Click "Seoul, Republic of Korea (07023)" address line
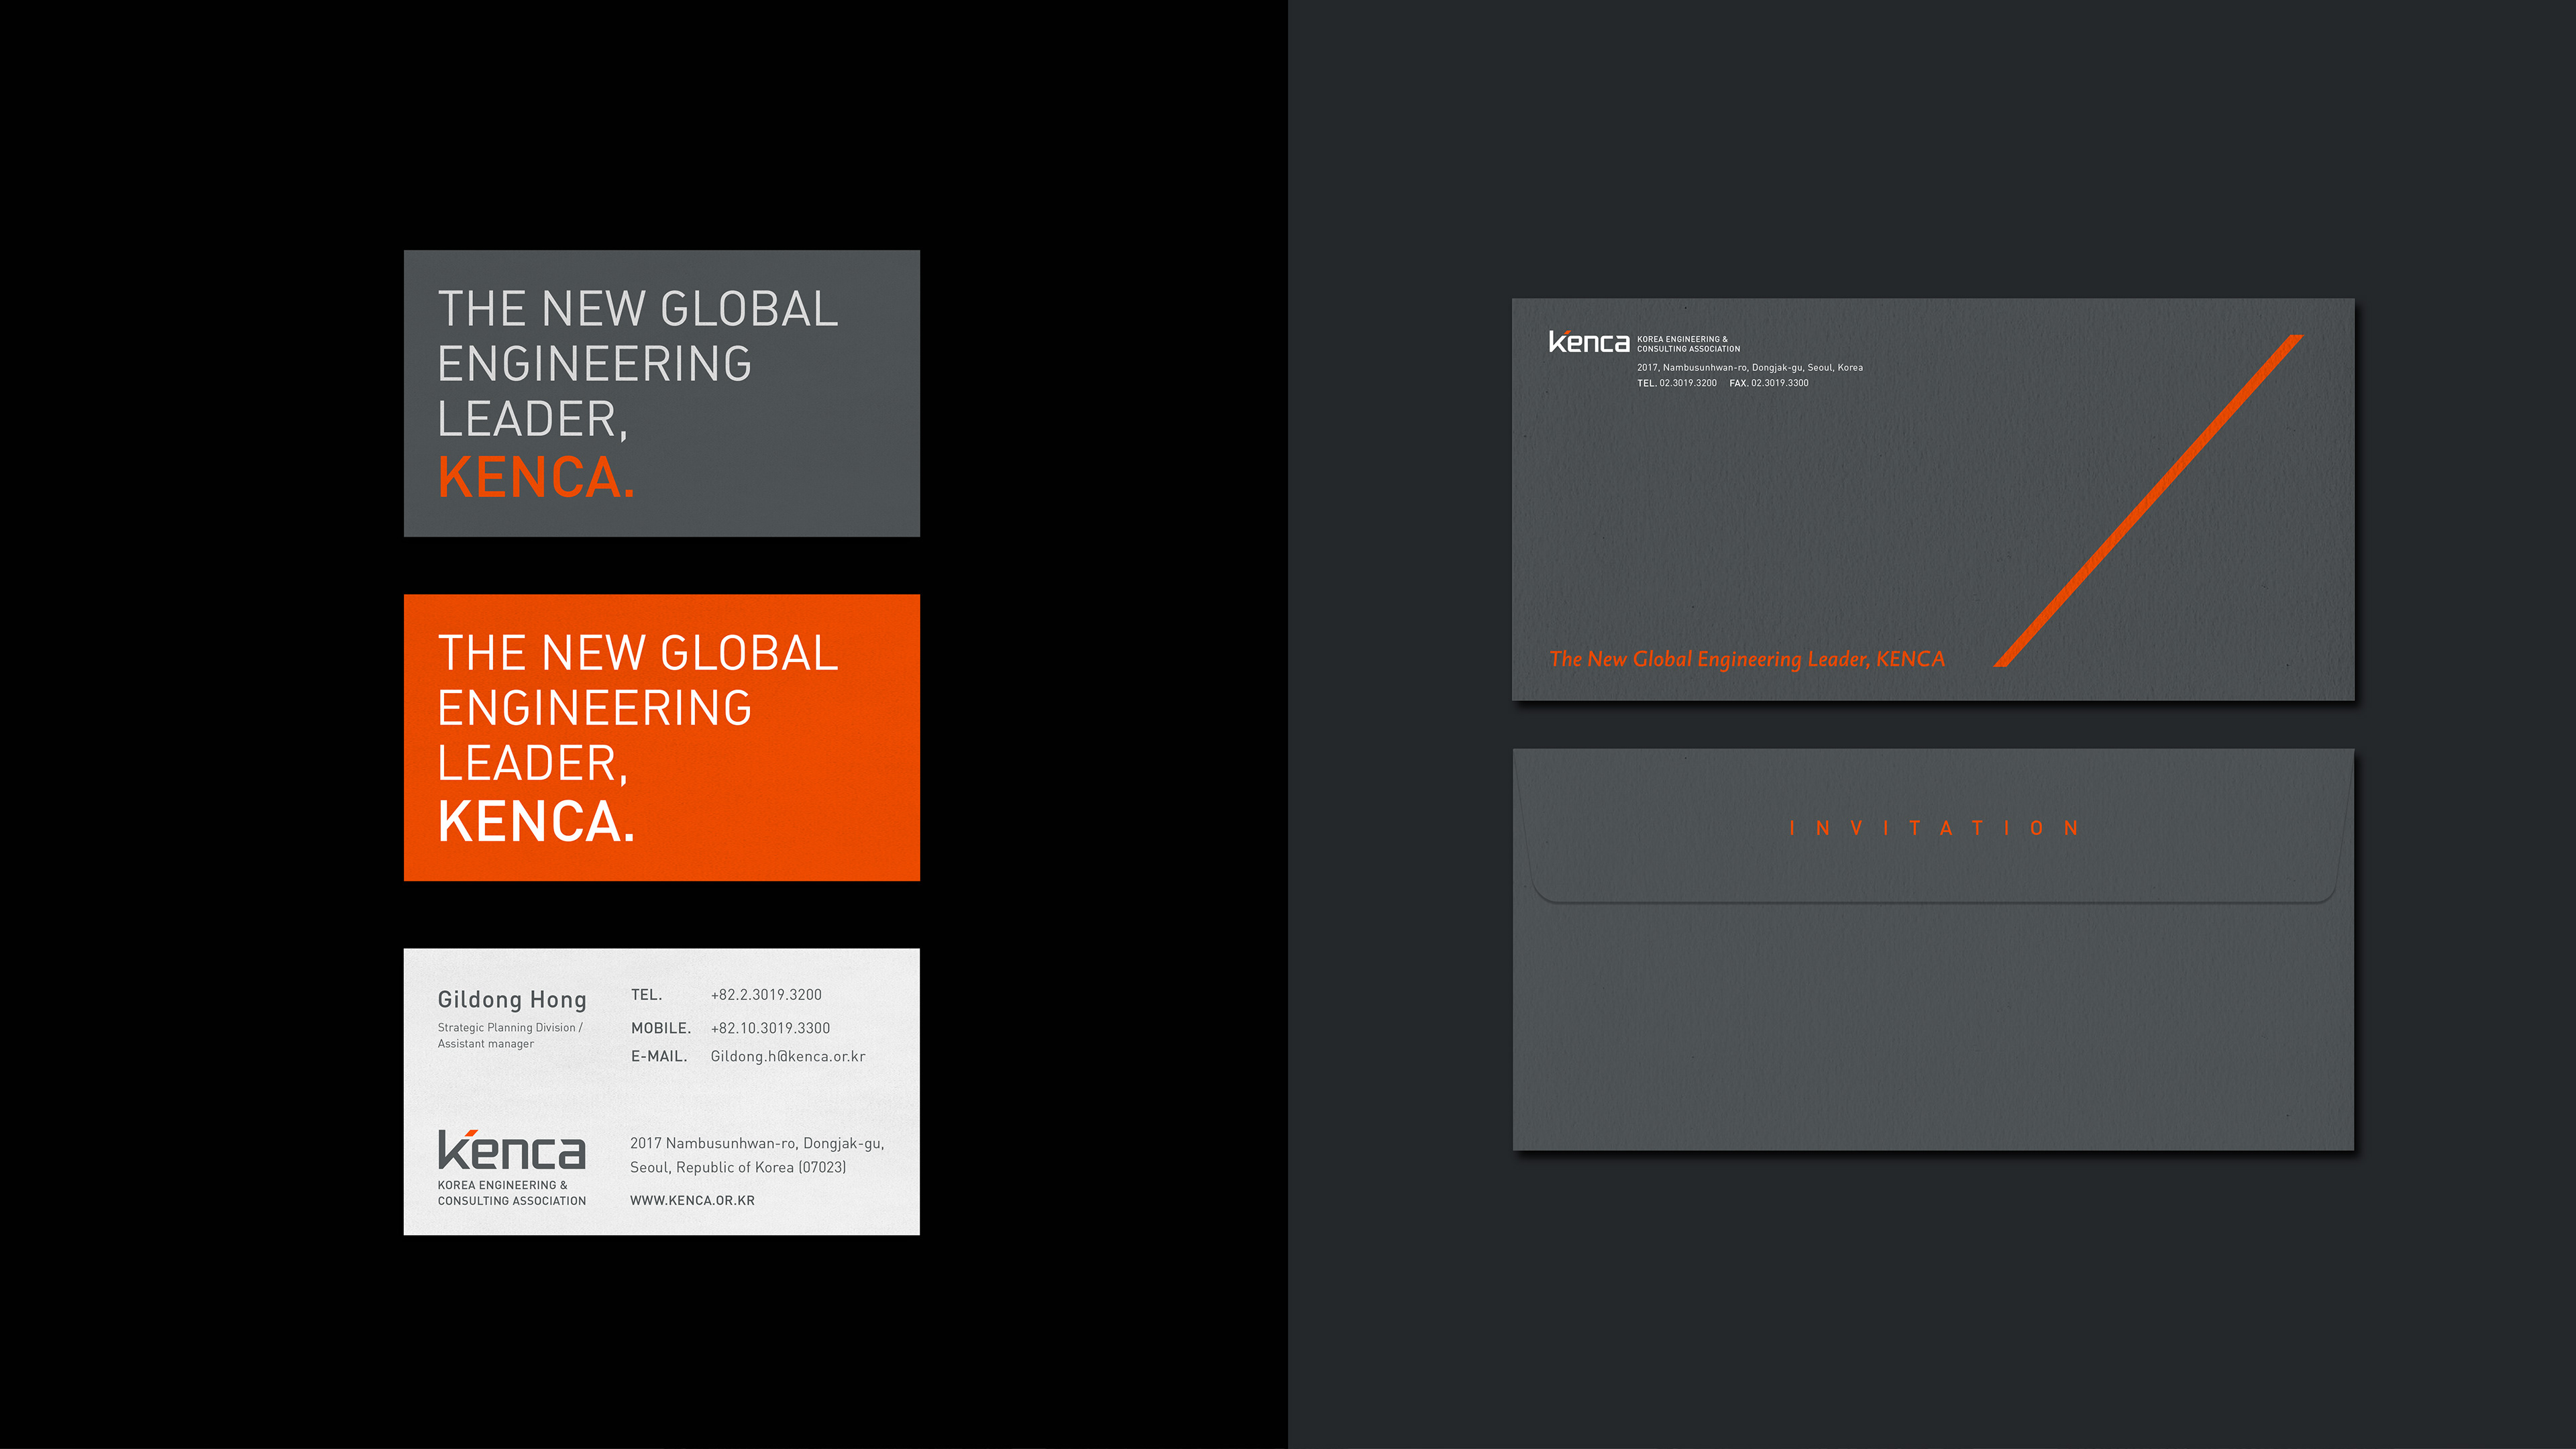2576x1449 pixels. click(x=738, y=1167)
